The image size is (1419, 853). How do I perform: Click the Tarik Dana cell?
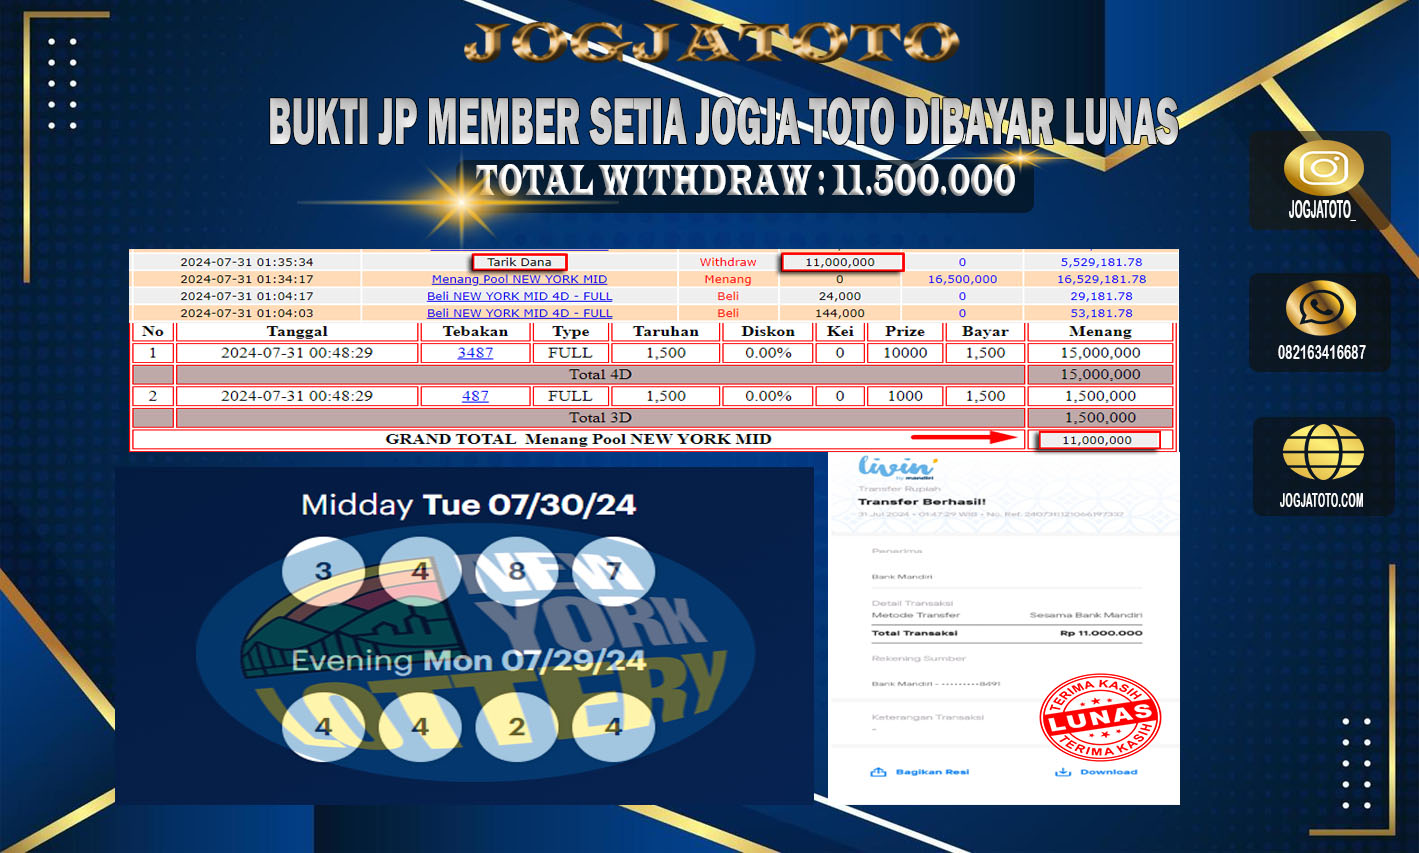click(x=519, y=262)
